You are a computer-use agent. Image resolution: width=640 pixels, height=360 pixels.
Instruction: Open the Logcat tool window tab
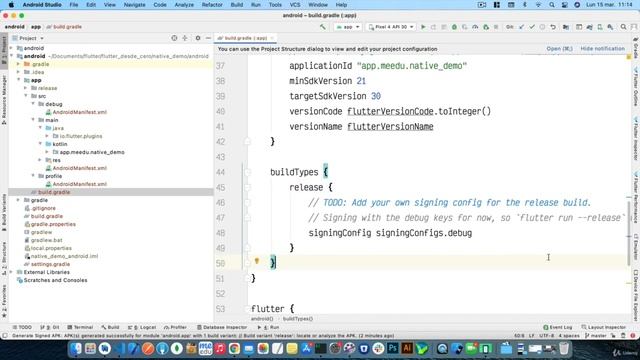(142, 327)
